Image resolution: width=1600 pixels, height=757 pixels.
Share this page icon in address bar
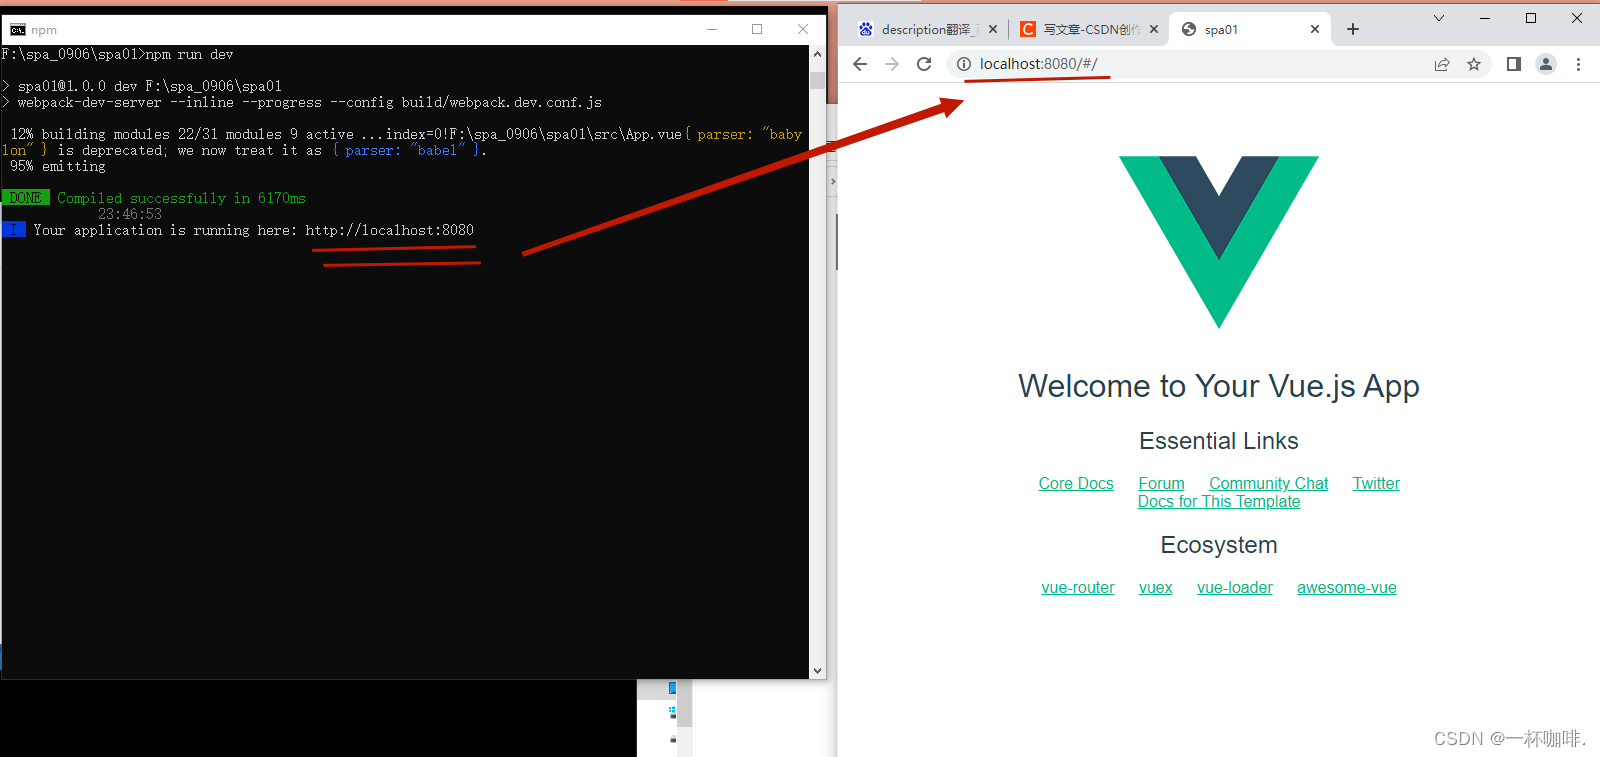(1442, 64)
